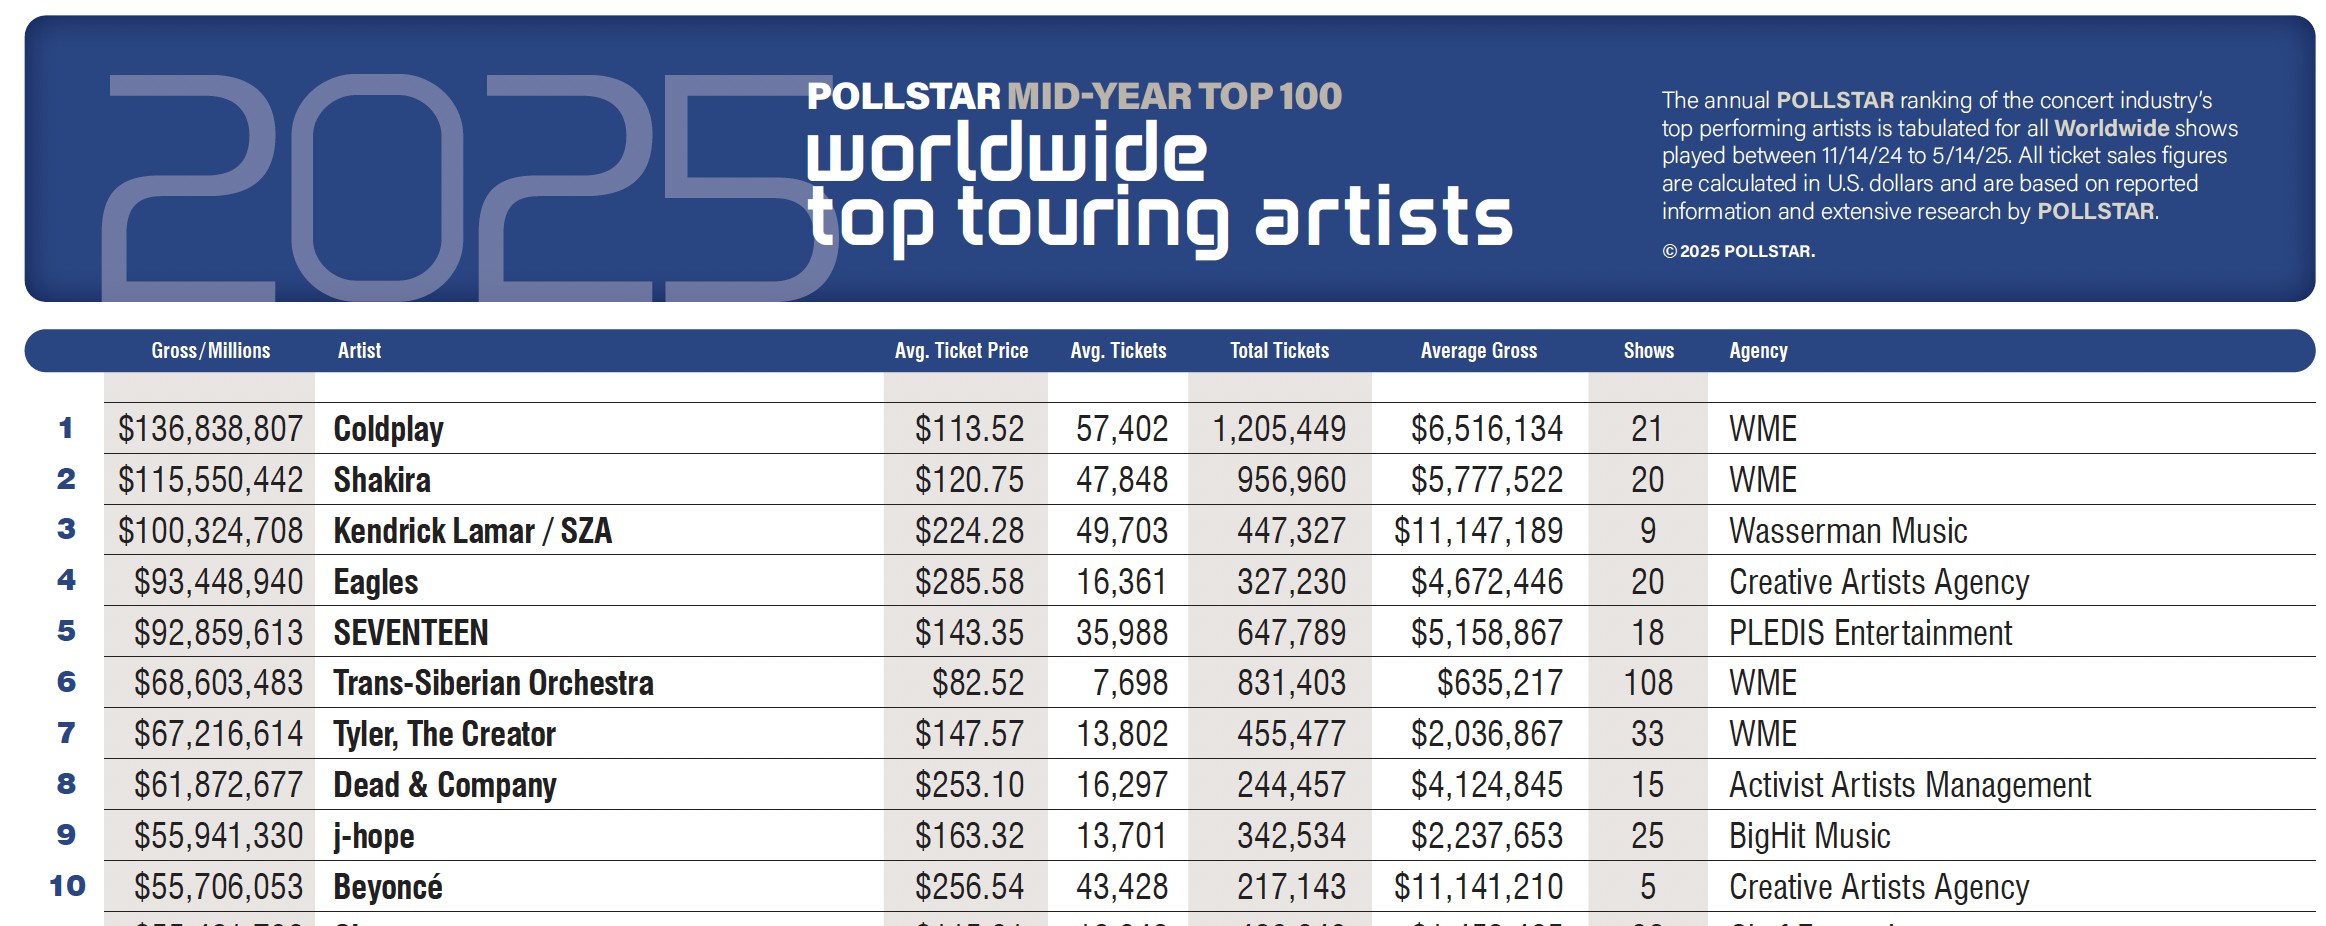
Task: Select the PLEDIS Entertainment agency cell
Action: pyautogui.click(x=1870, y=633)
